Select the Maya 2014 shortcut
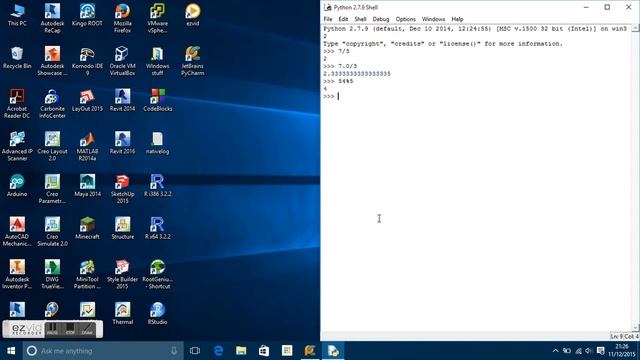Screen dimensions: 640x360 click(87, 186)
